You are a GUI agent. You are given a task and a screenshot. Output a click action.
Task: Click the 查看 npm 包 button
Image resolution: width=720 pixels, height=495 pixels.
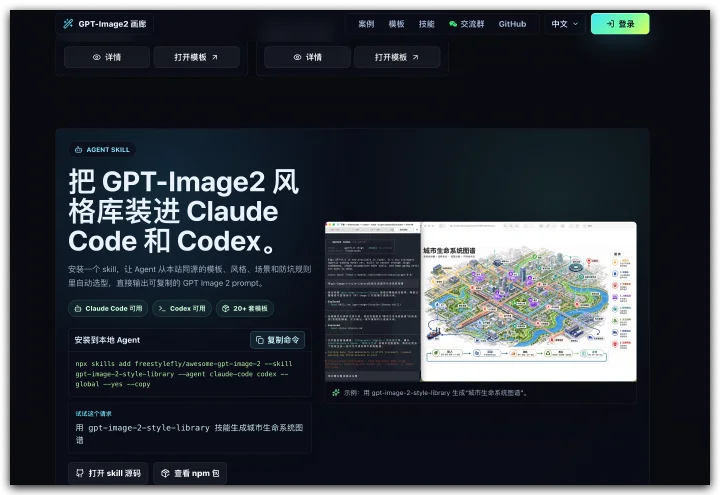[x=190, y=473]
